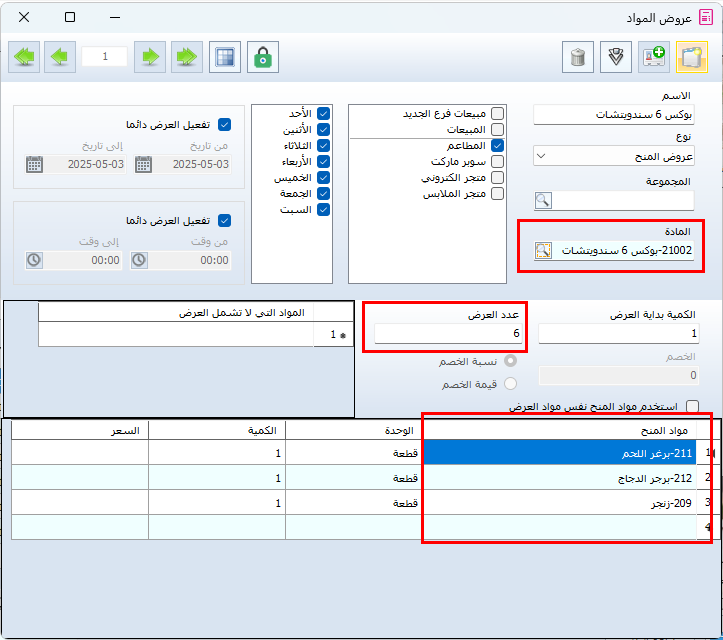Click the green padlock icon
The image size is (723, 640).
coord(263,57)
